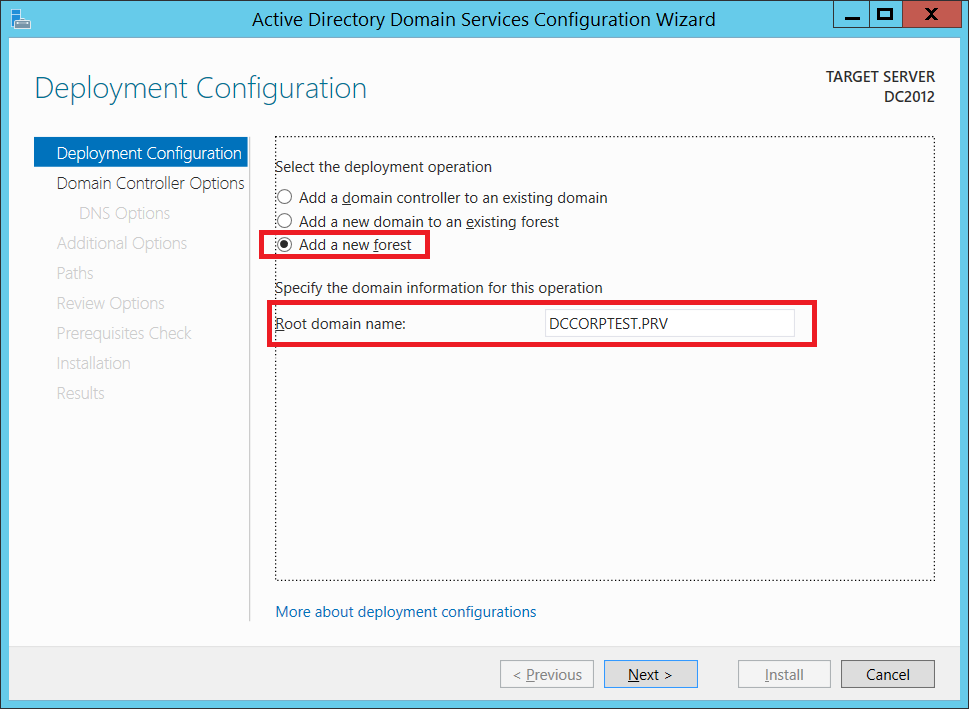
Task: Click the Install button
Action: (784, 674)
